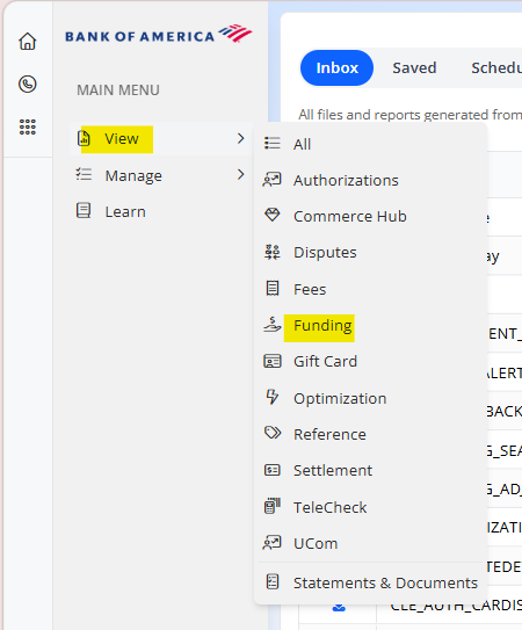
Task: Switch to the Inbox tab
Action: (x=337, y=68)
